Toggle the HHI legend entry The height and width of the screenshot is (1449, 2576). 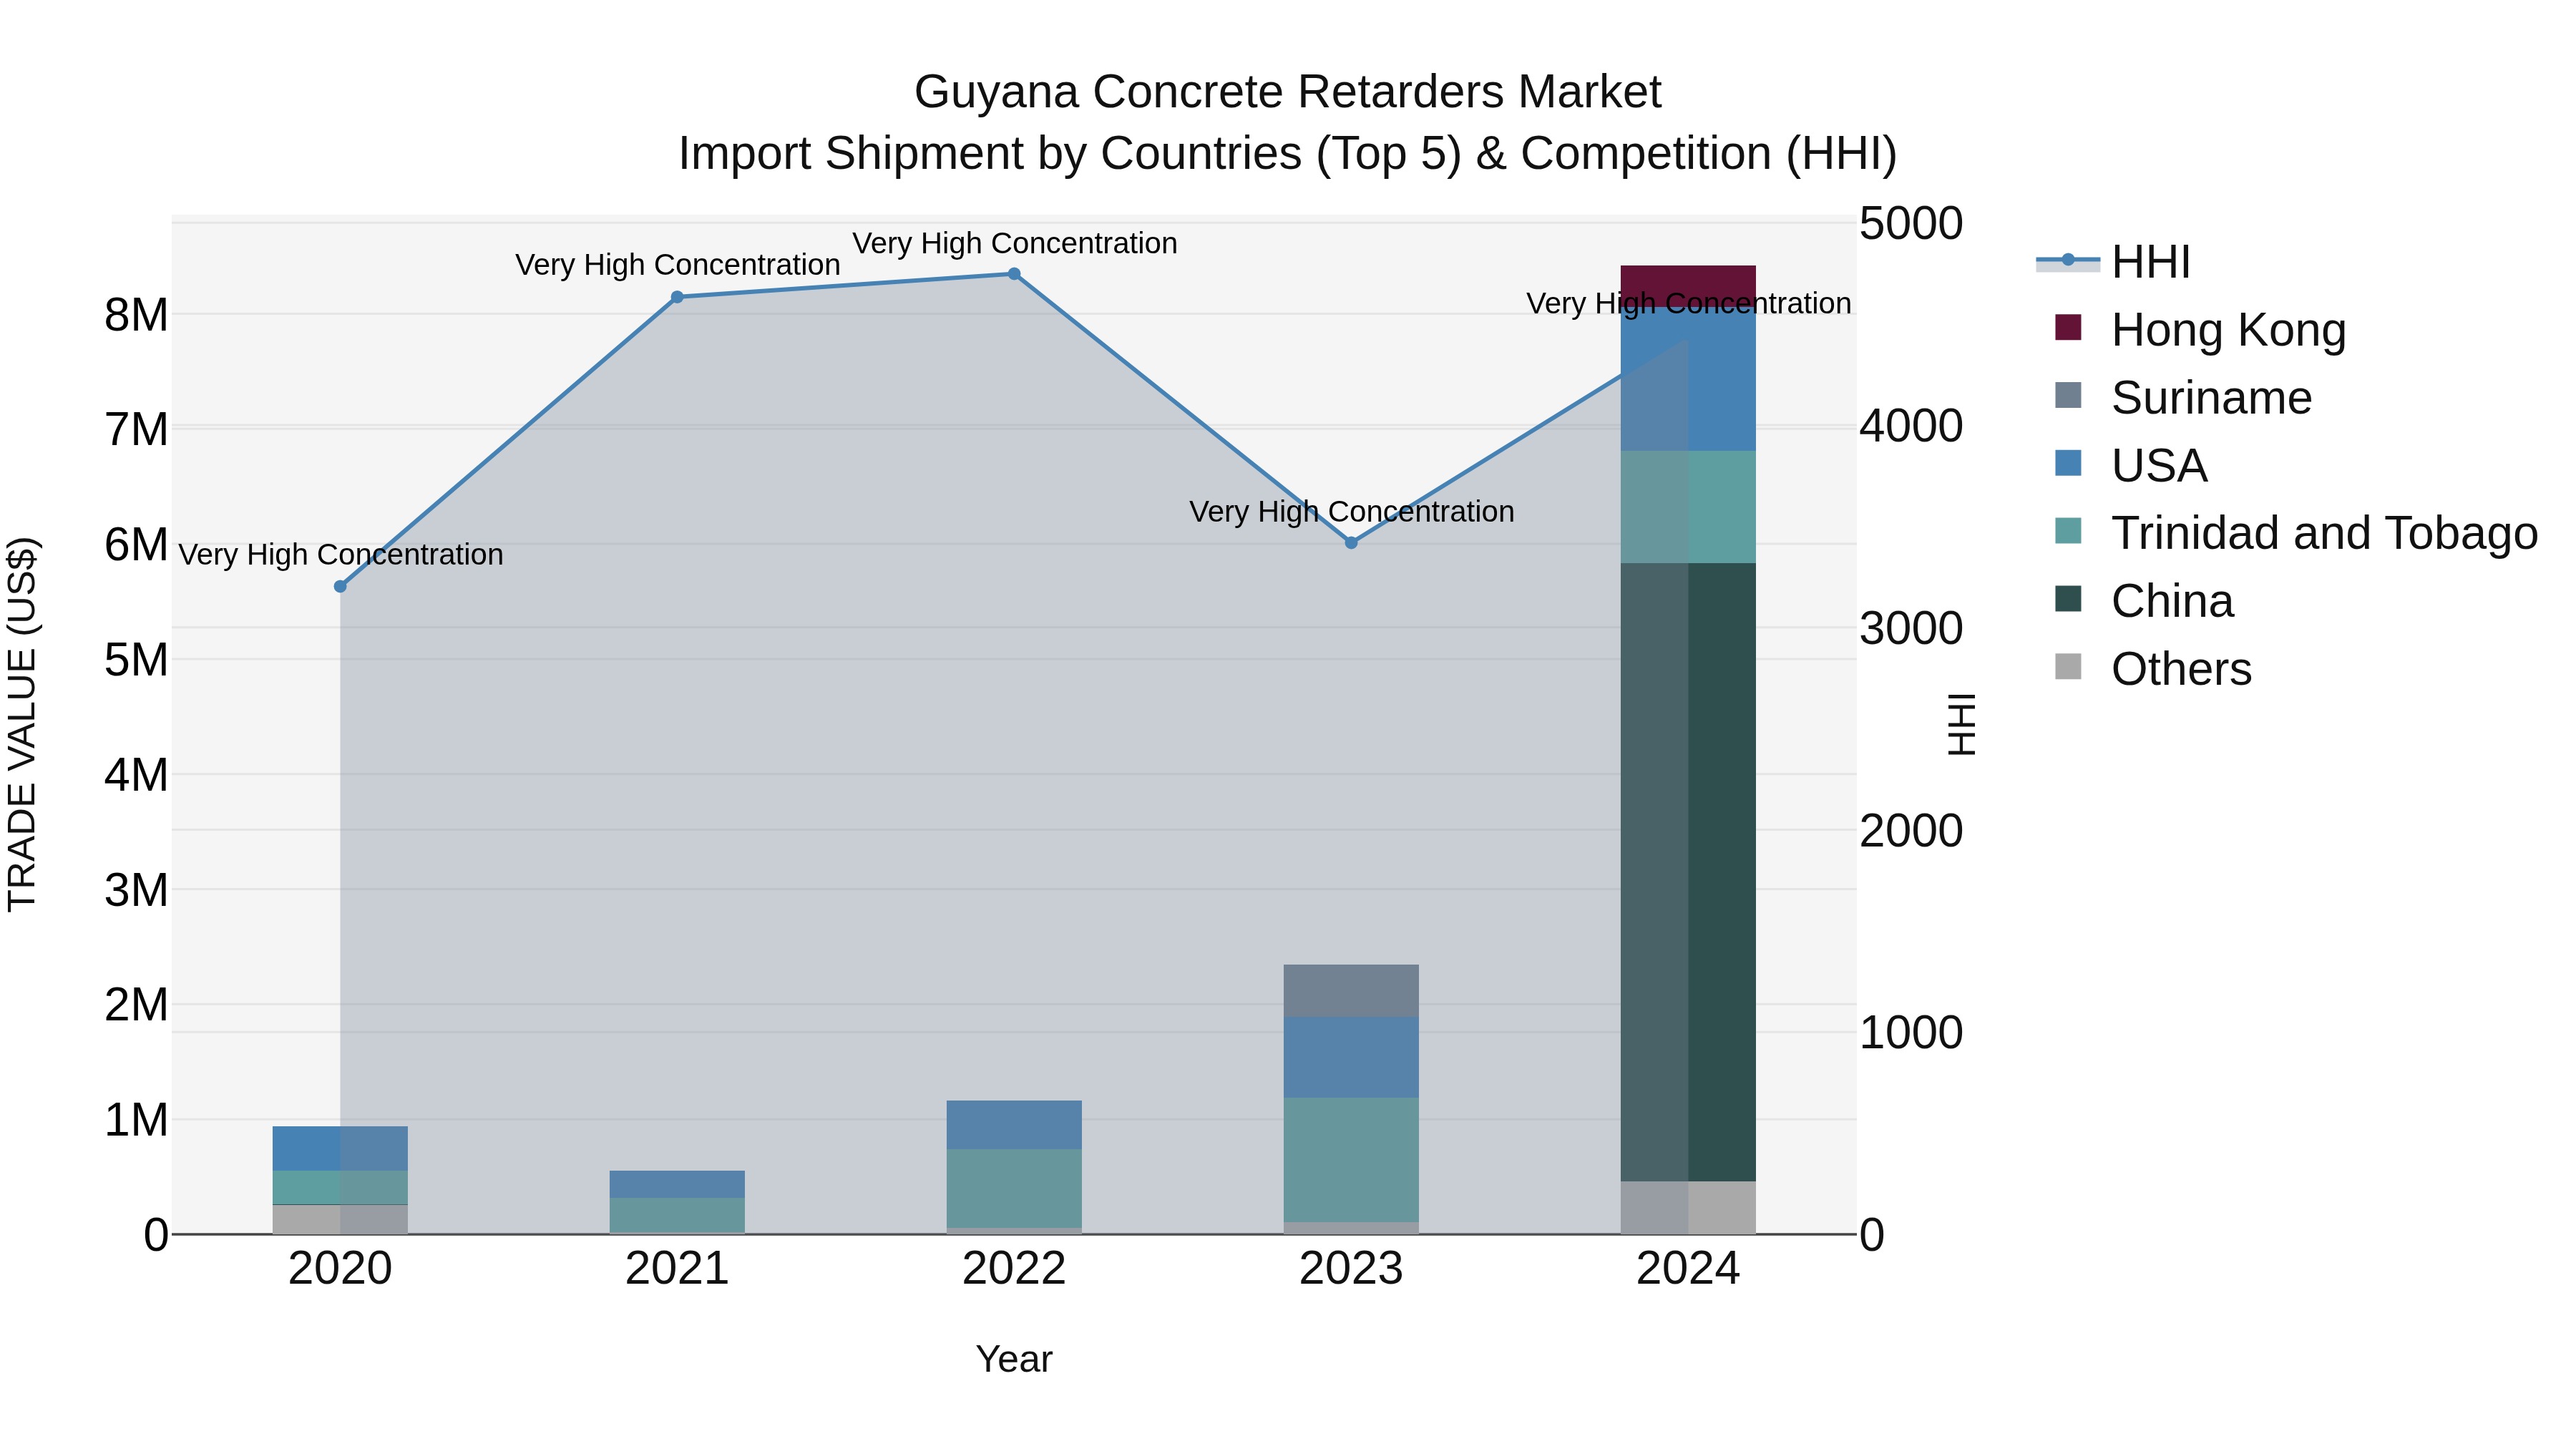coord(2113,262)
